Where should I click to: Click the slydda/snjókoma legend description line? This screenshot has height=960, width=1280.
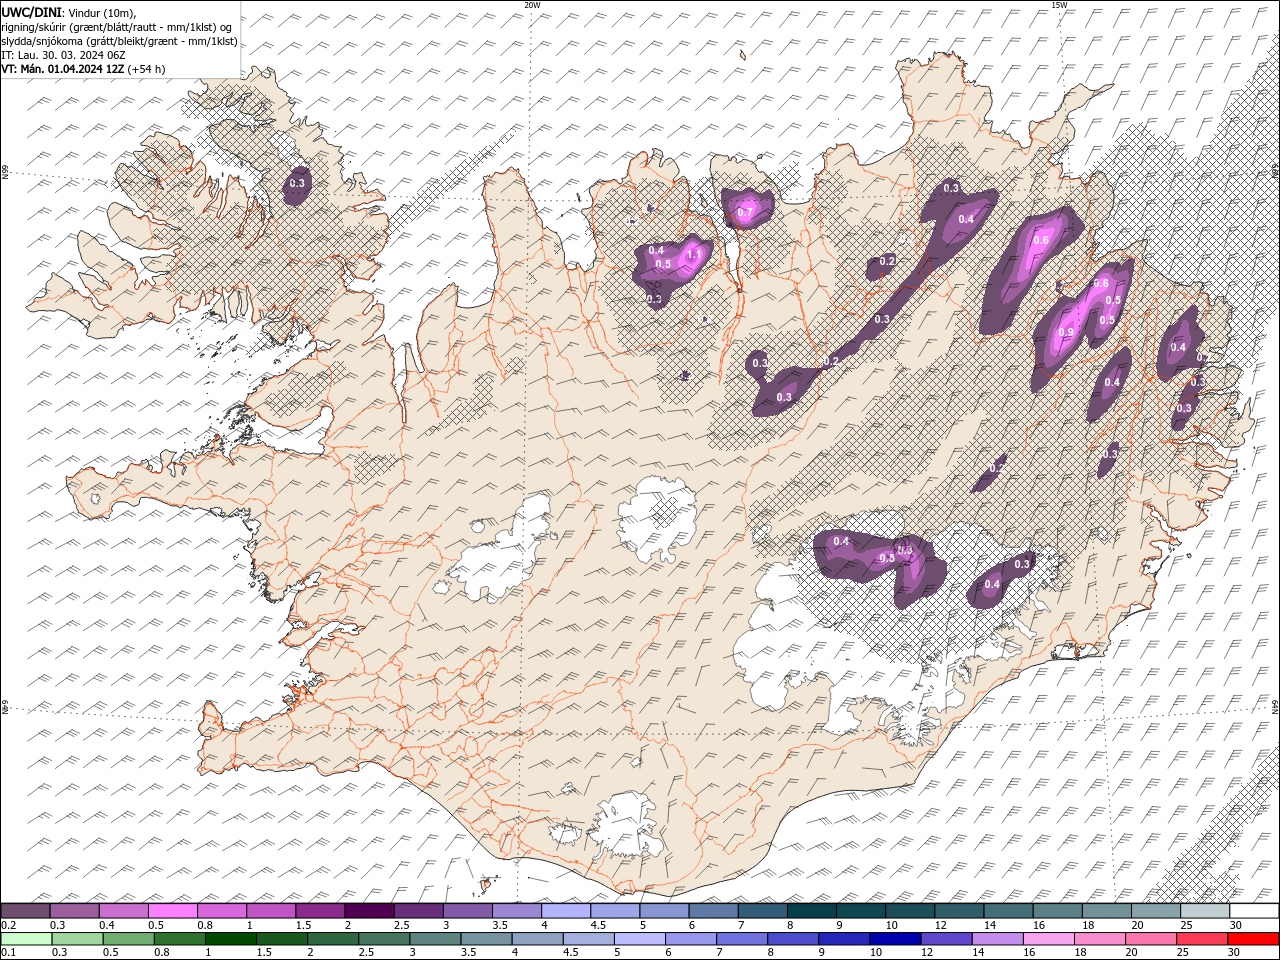120,41
